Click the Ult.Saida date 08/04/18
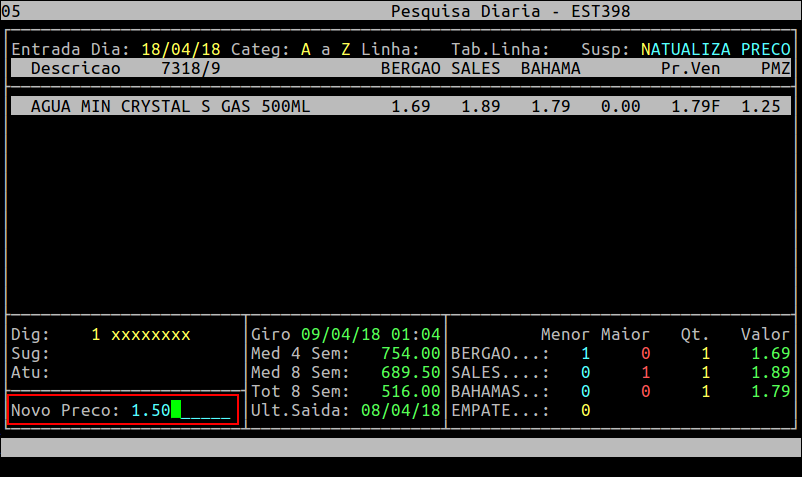This screenshot has height=477, width=802. point(400,410)
